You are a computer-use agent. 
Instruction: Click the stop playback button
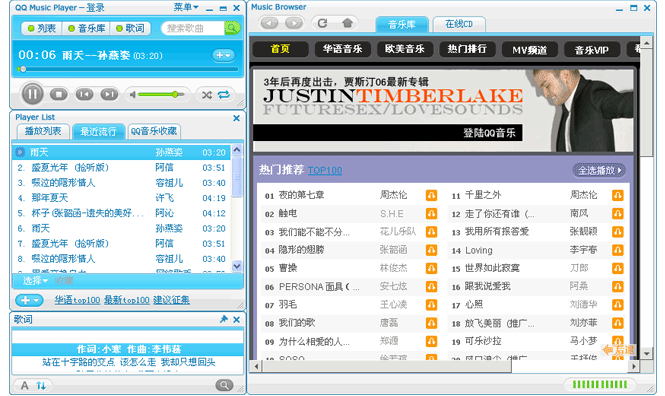tap(59, 94)
